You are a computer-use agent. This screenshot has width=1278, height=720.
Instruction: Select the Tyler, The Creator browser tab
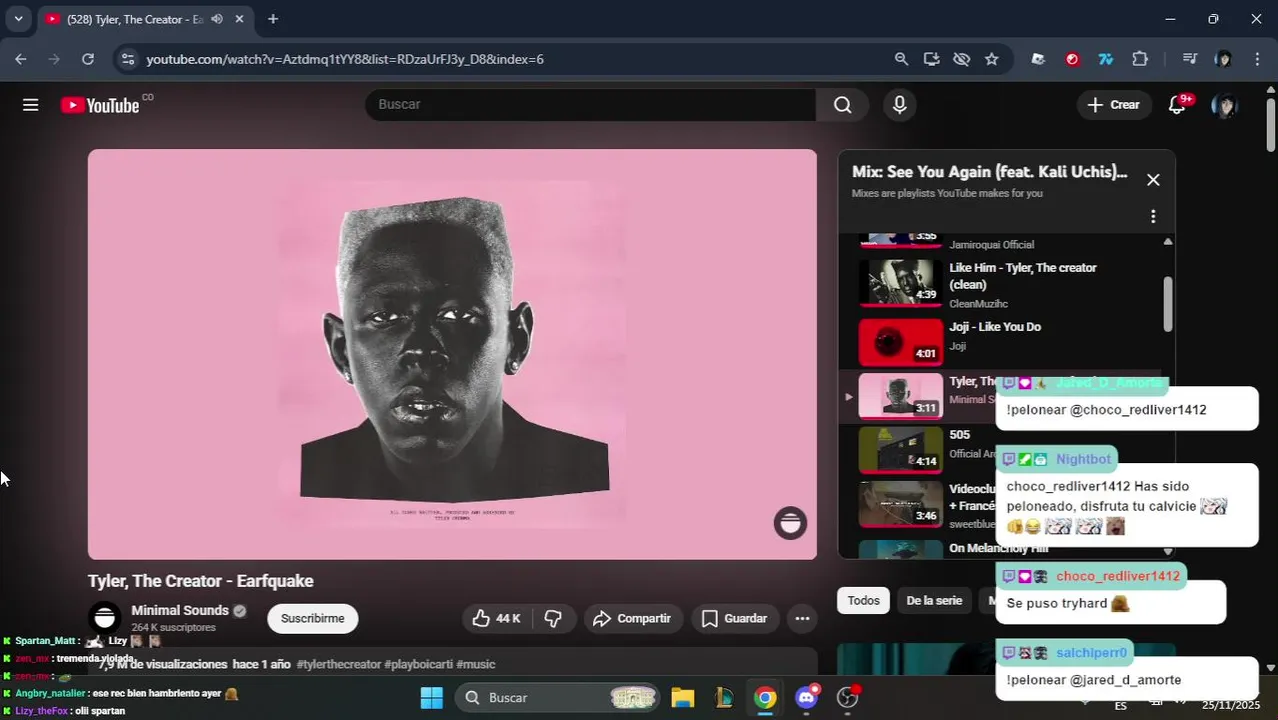pyautogui.click(x=145, y=19)
